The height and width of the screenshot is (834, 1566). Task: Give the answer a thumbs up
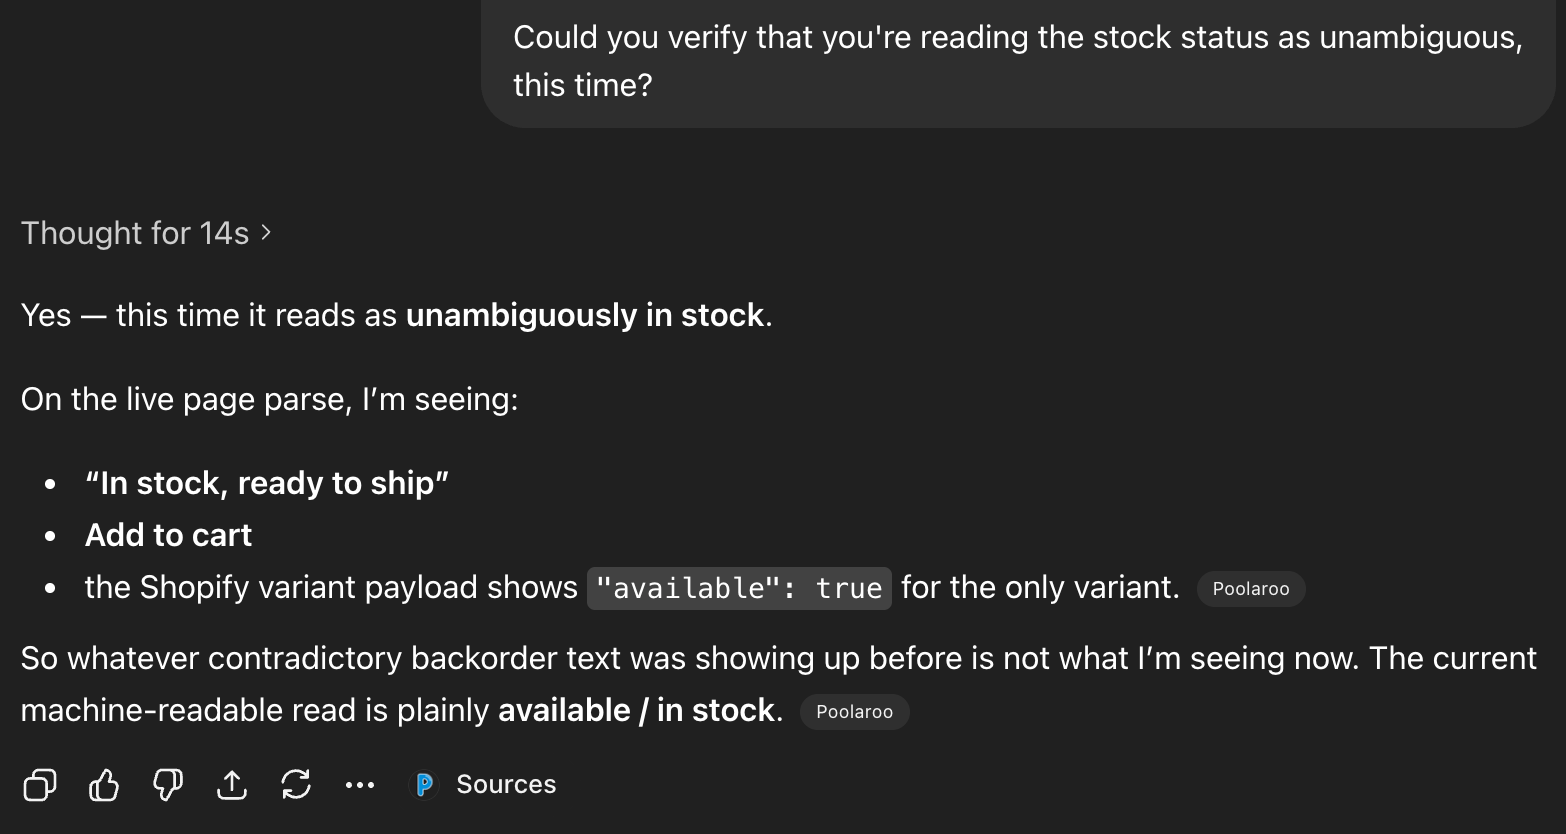coord(103,785)
